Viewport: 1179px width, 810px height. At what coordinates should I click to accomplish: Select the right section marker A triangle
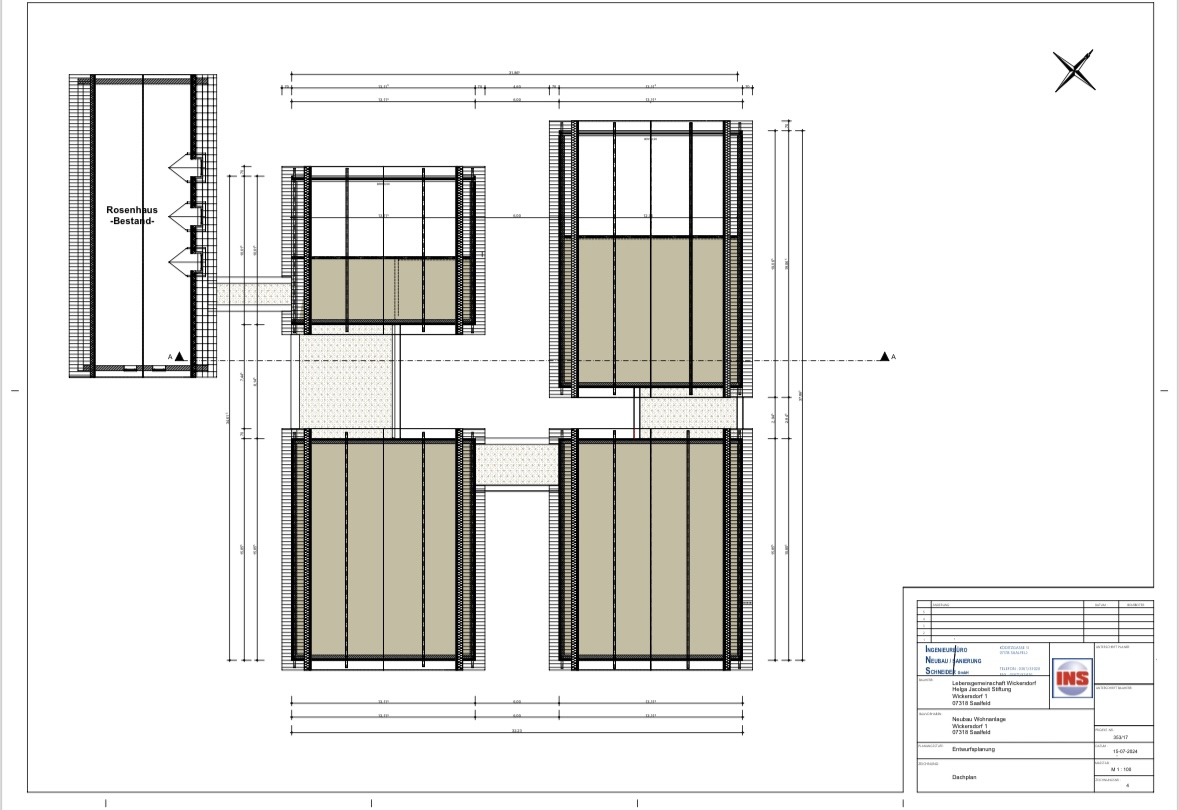pos(884,356)
